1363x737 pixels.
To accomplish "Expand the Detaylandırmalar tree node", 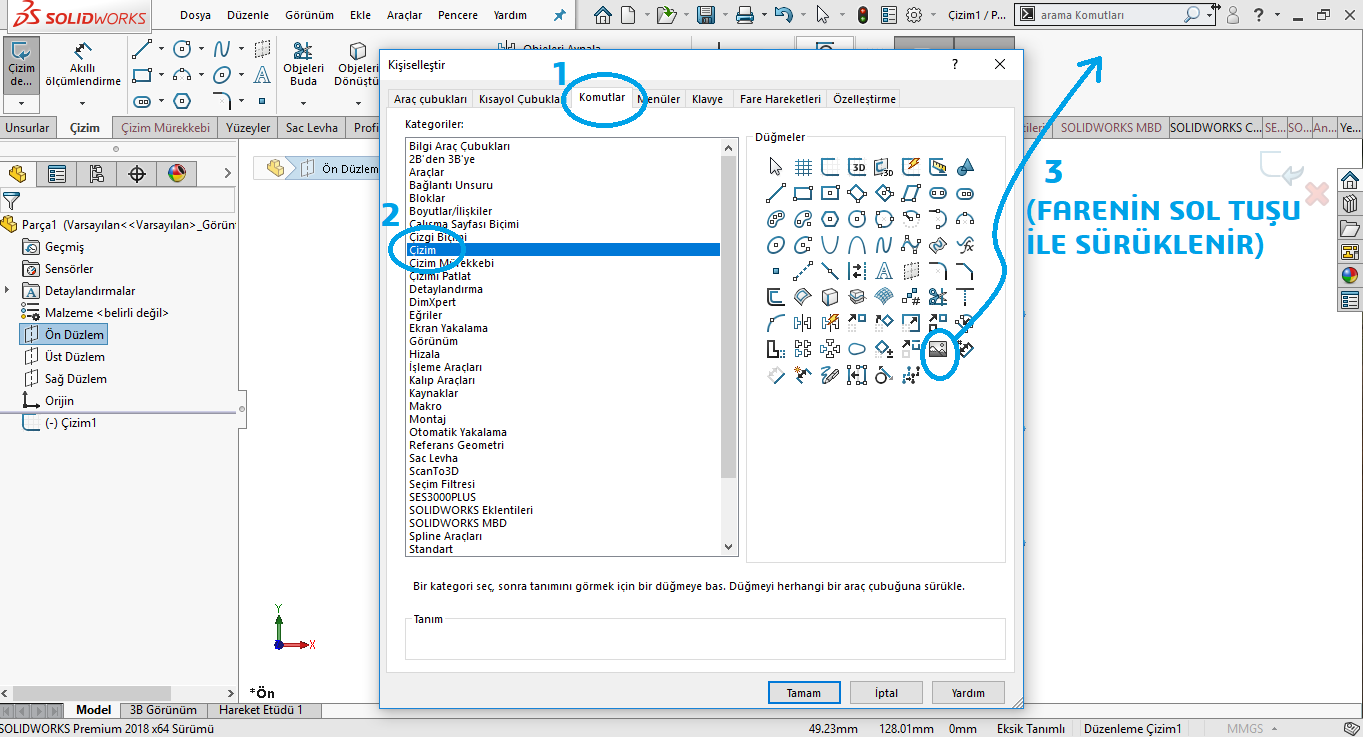I will 8,290.
